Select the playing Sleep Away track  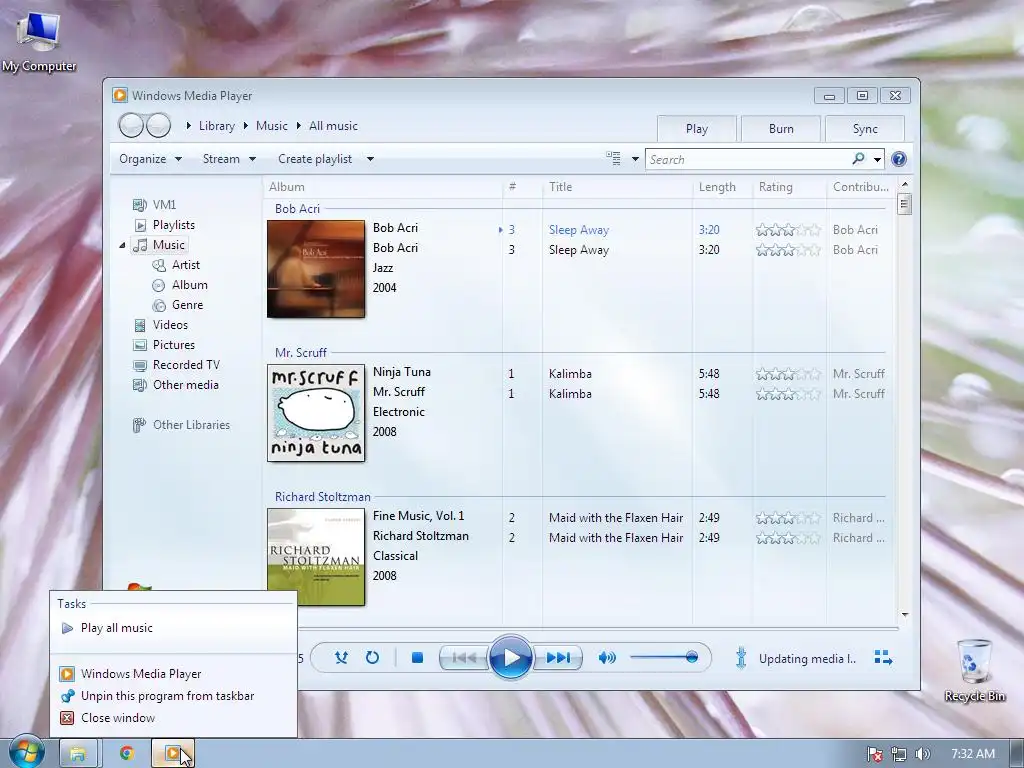pos(579,230)
